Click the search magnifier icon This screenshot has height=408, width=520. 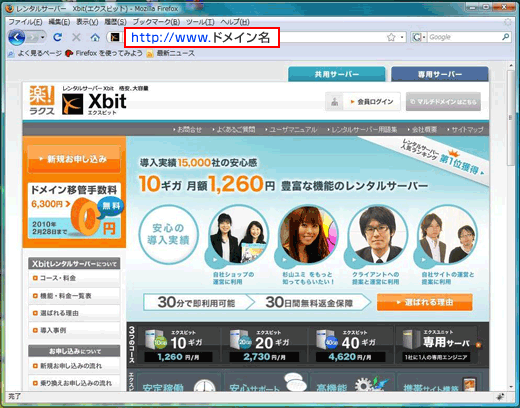coord(506,37)
